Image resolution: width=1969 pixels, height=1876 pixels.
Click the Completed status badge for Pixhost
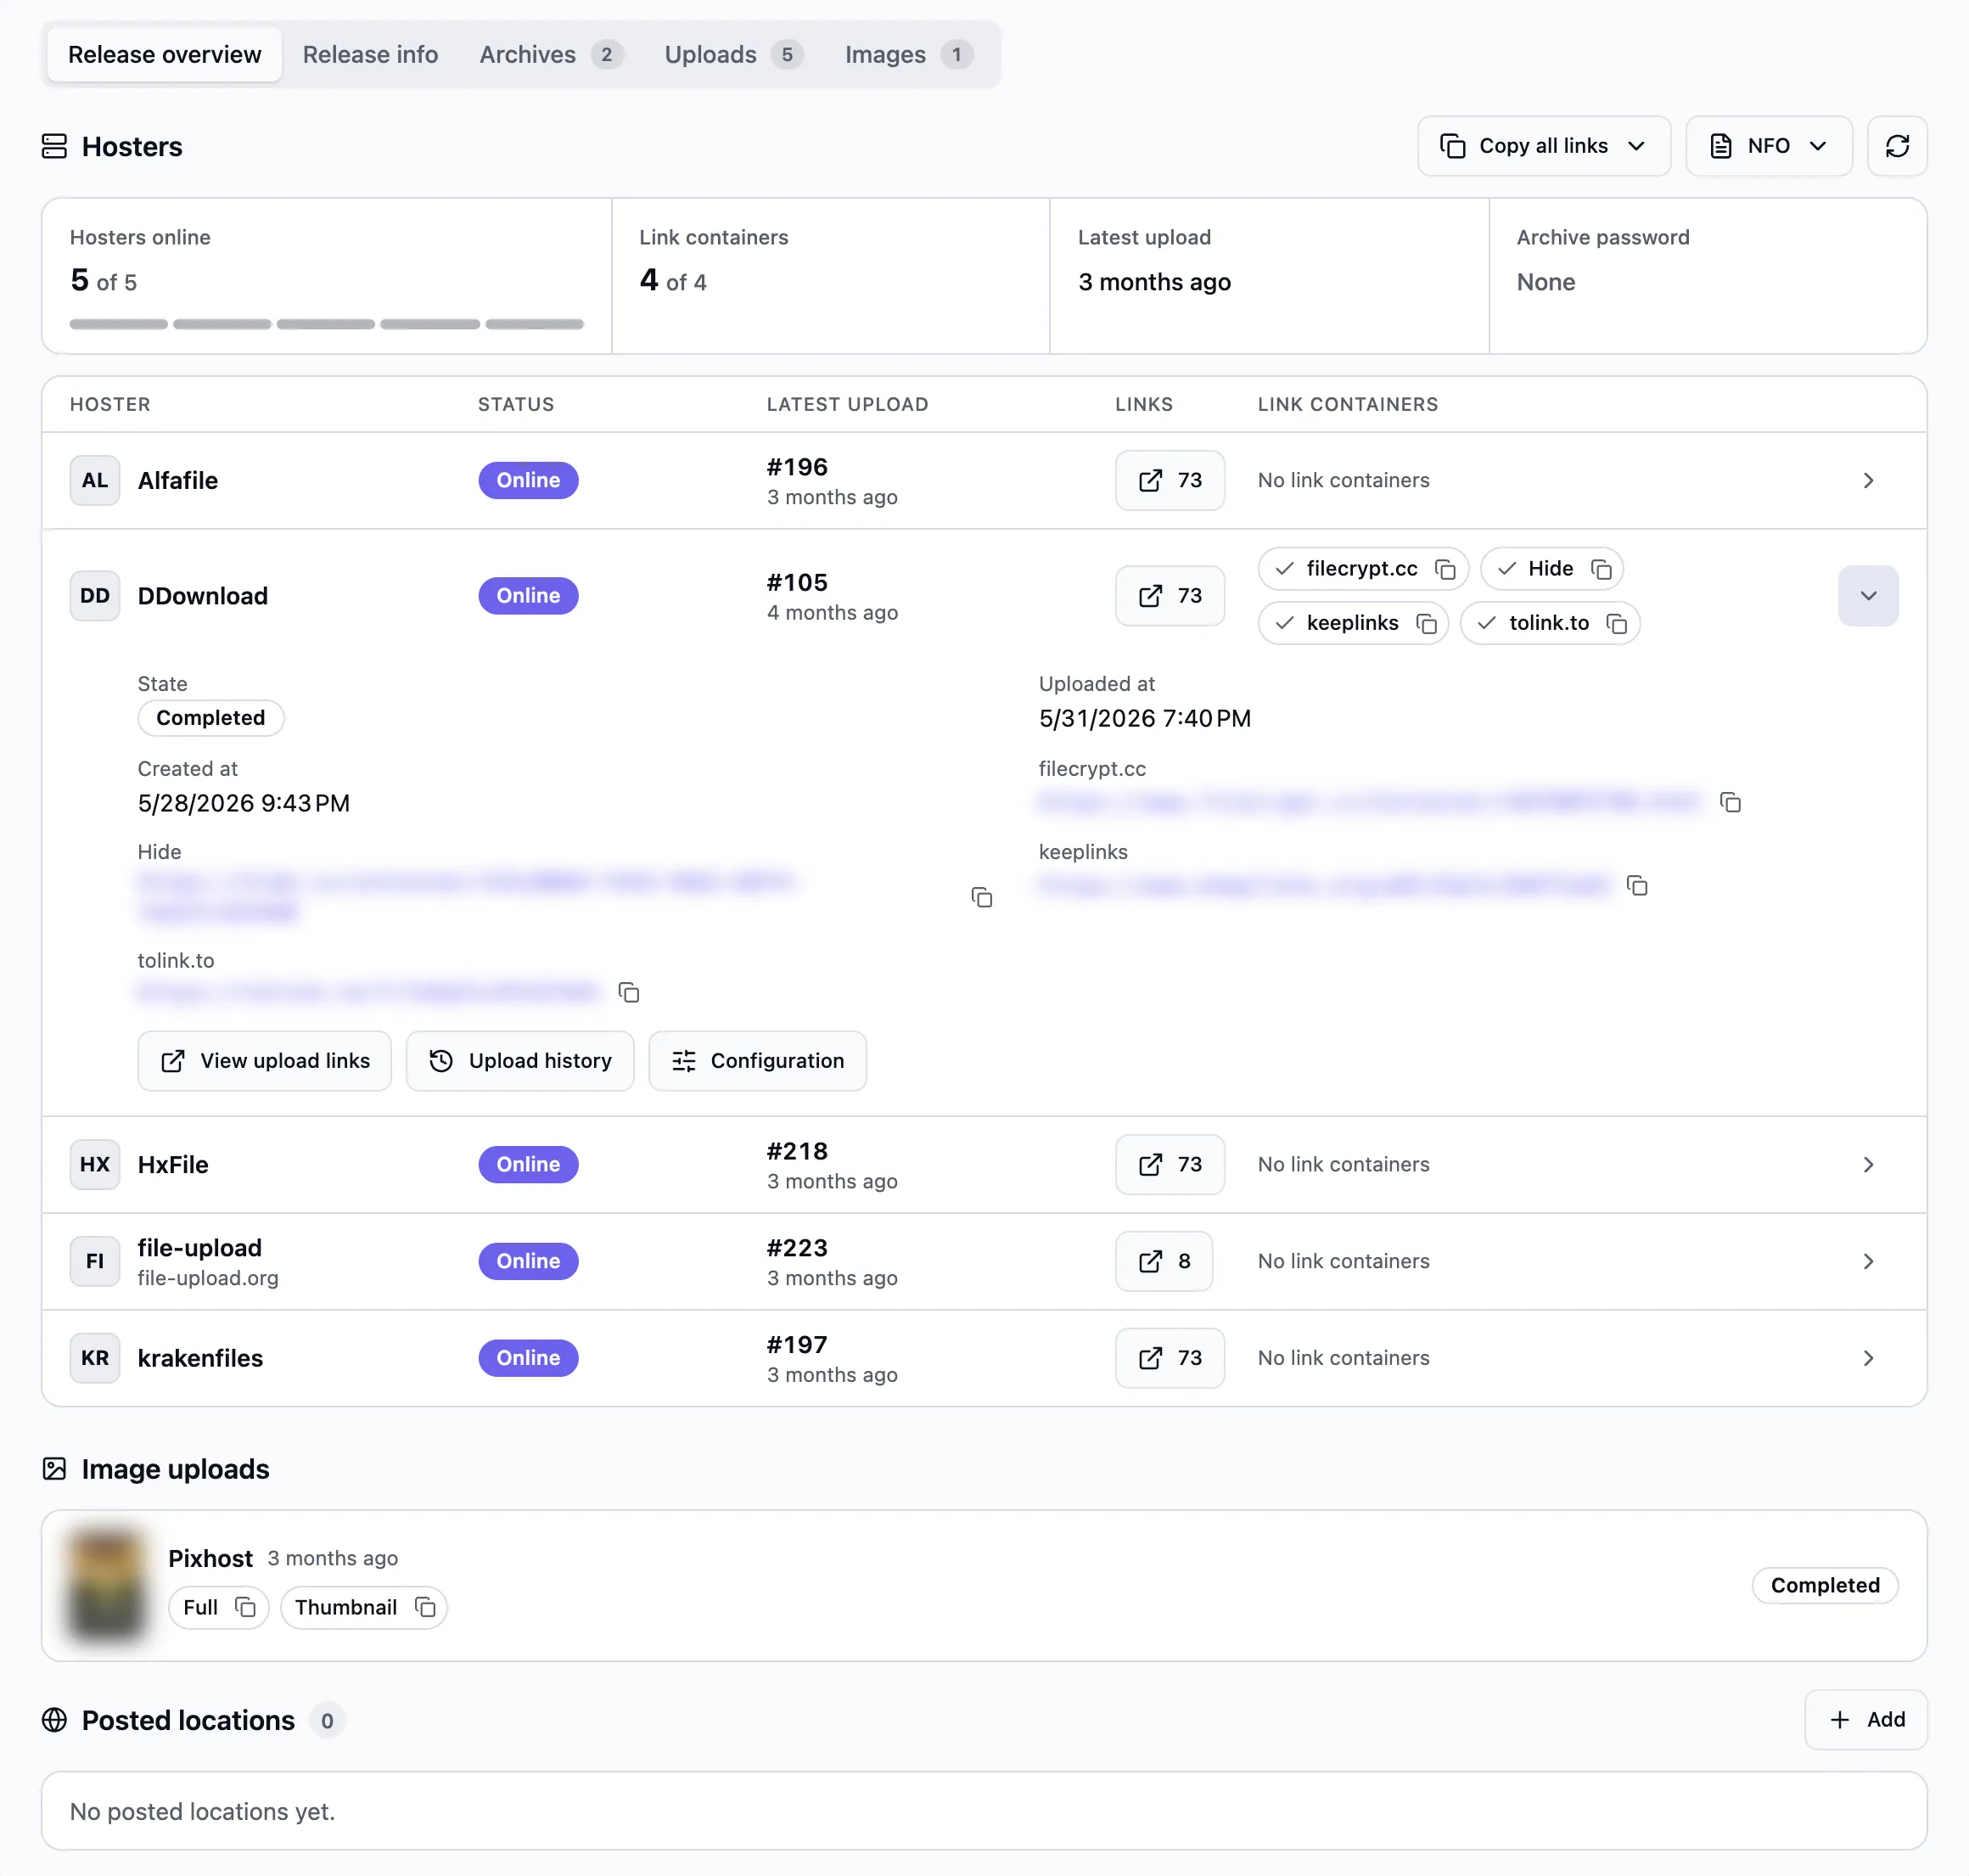point(1824,1585)
